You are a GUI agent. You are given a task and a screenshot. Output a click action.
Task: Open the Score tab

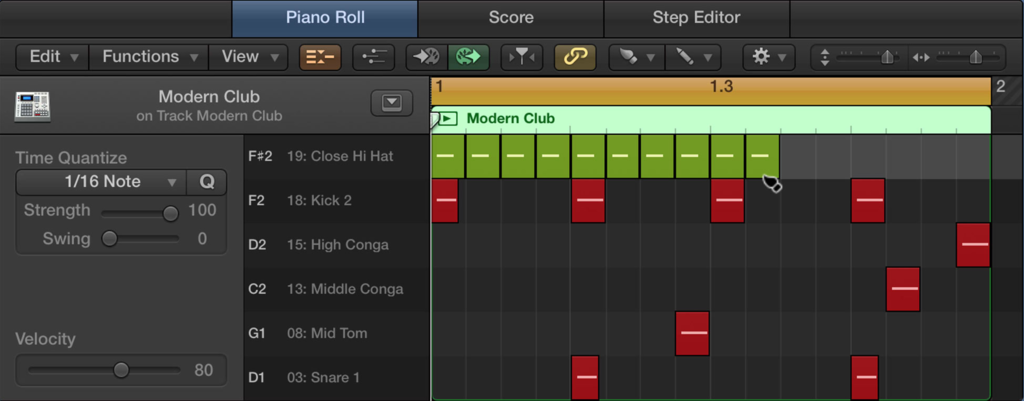pos(511,18)
